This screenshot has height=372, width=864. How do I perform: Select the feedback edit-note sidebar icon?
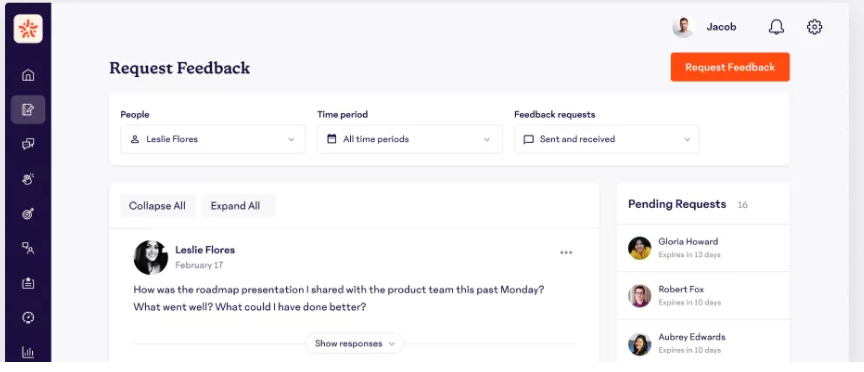pos(28,109)
